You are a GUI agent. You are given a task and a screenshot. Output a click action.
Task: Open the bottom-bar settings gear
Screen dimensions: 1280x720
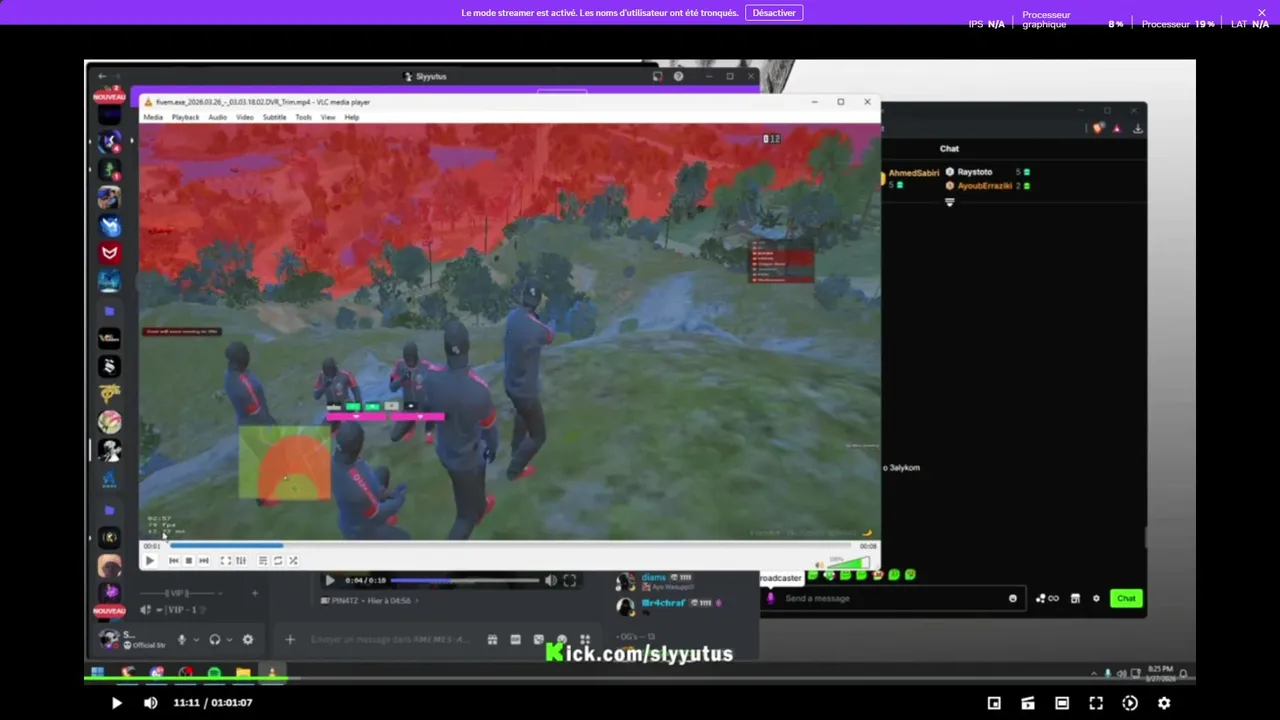[1164, 703]
